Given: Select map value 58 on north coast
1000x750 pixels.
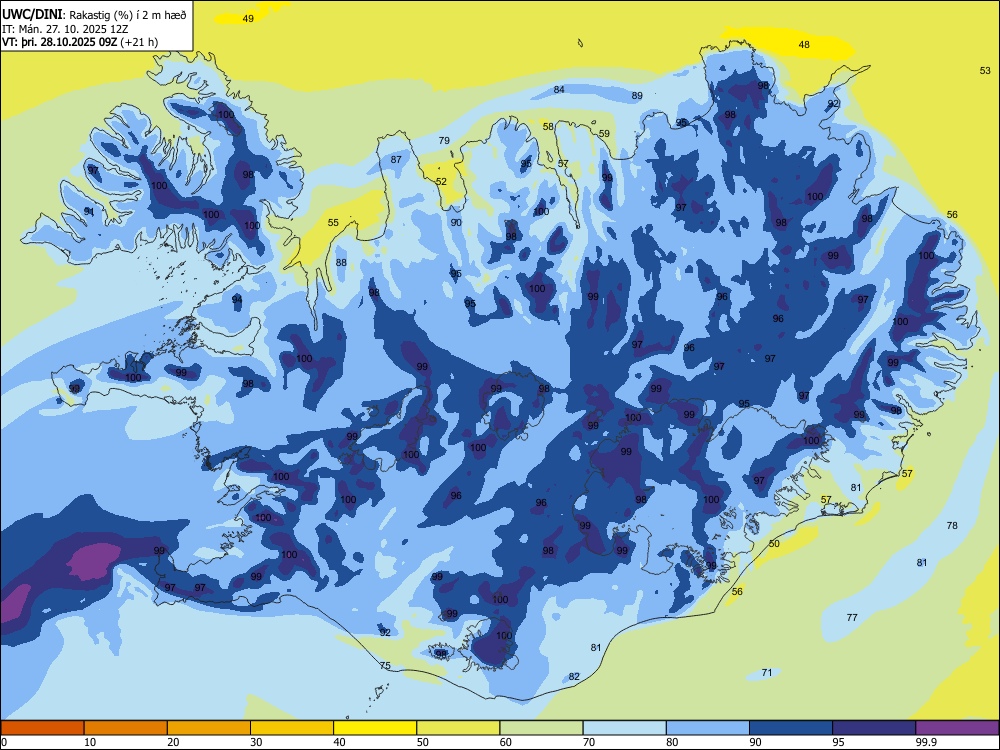Looking at the screenshot, I should point(548,126).
